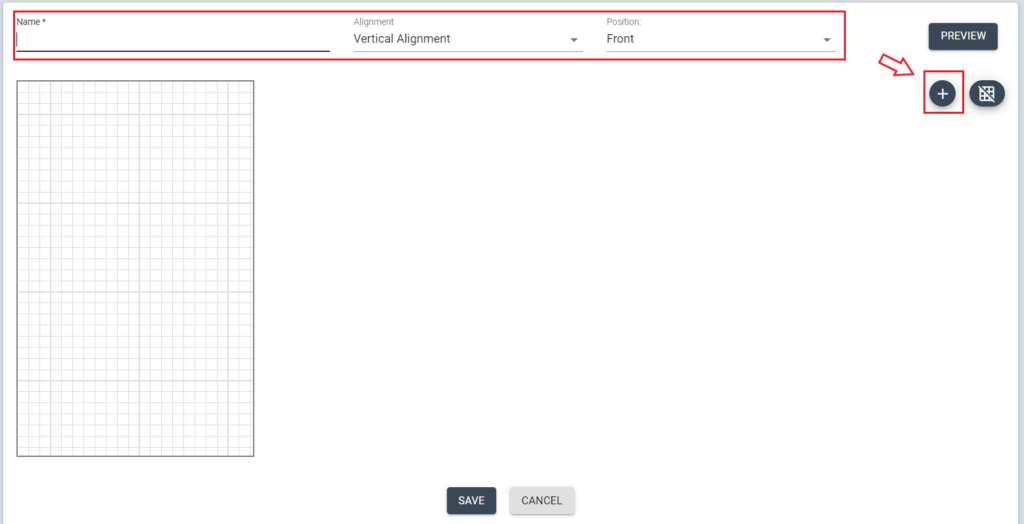This screenshot has height=524, width=1024.
Task: Click the top-left corner of grid canvas
Action: pos(19,83)
